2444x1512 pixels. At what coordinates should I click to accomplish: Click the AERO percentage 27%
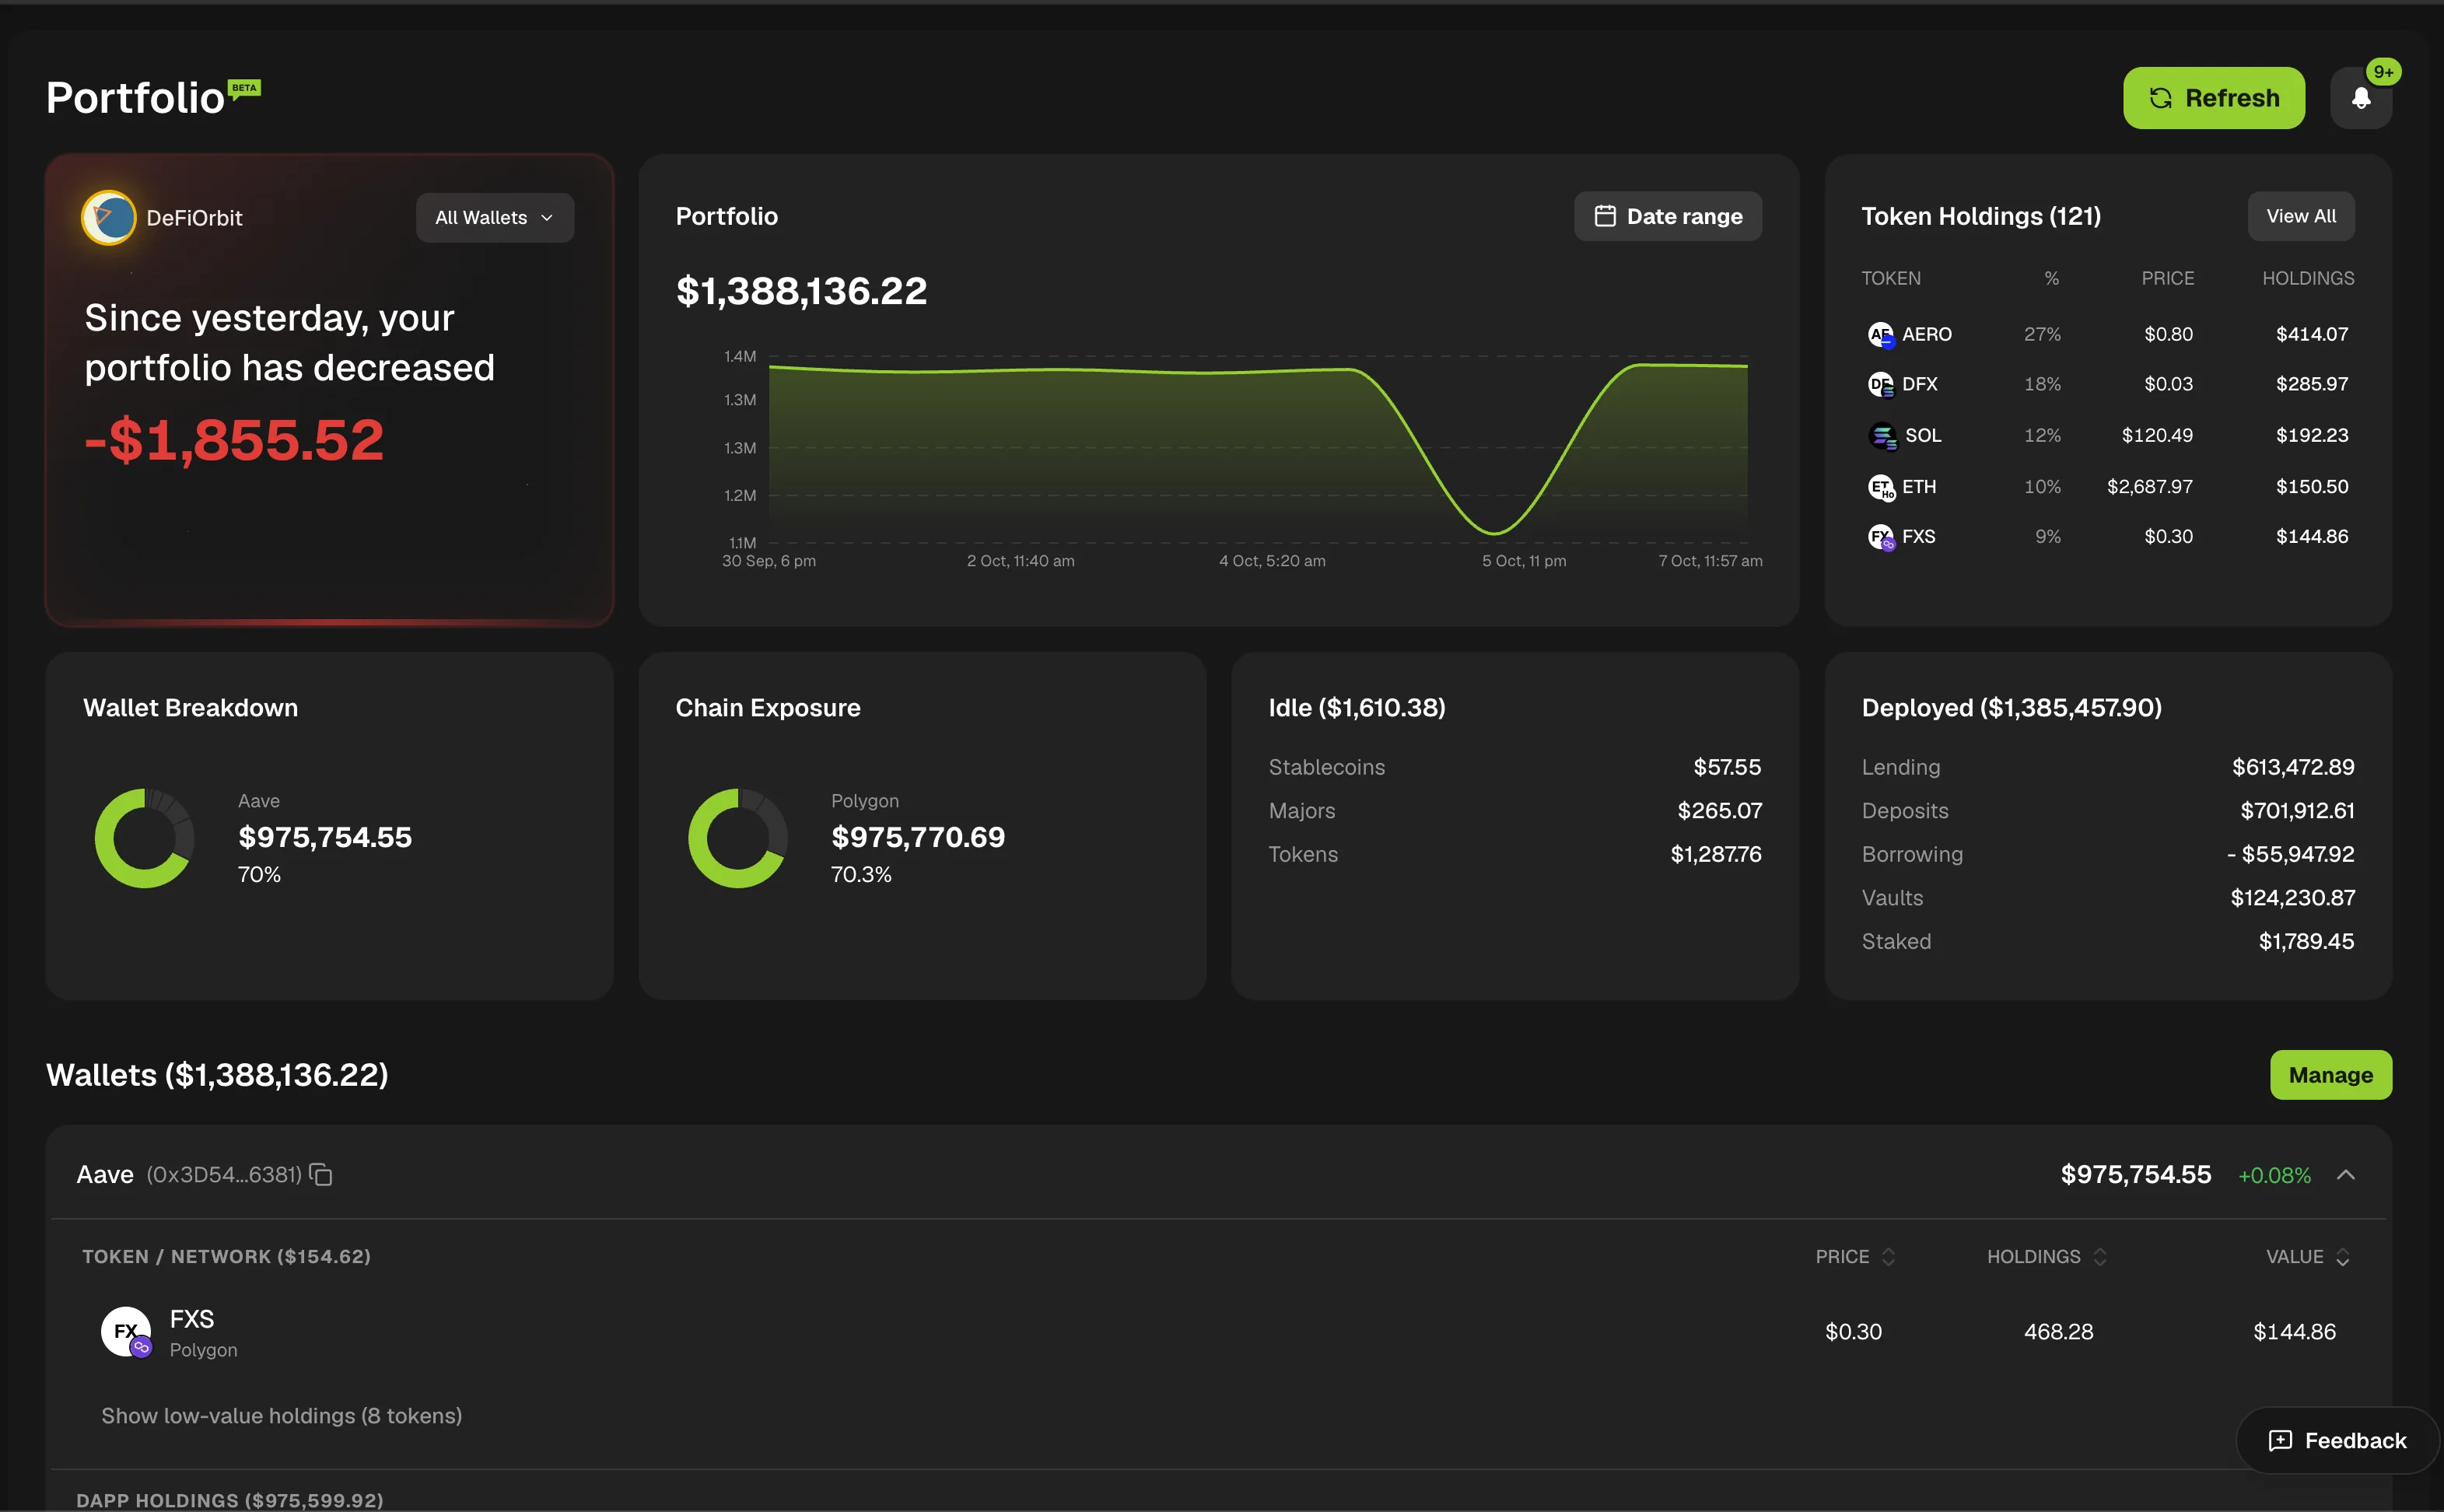2042,334
